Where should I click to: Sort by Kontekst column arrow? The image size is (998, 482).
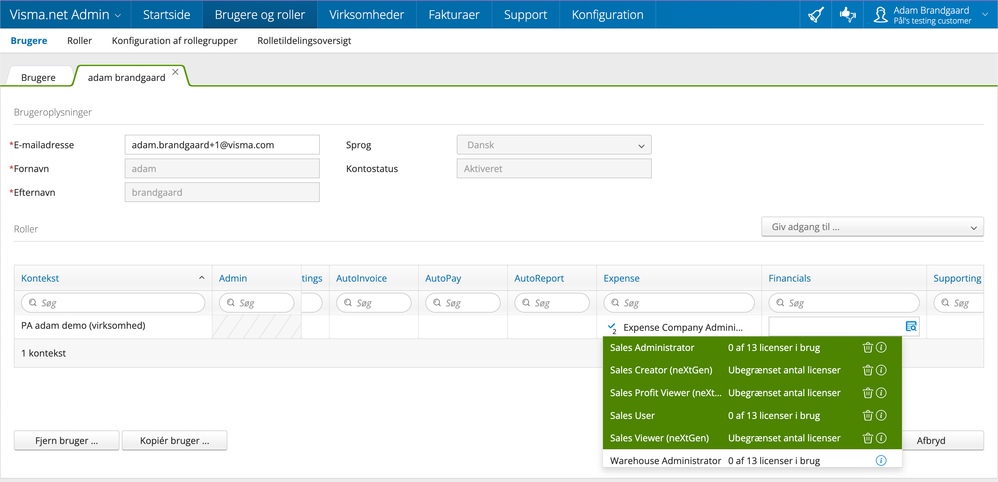[202, 278]
